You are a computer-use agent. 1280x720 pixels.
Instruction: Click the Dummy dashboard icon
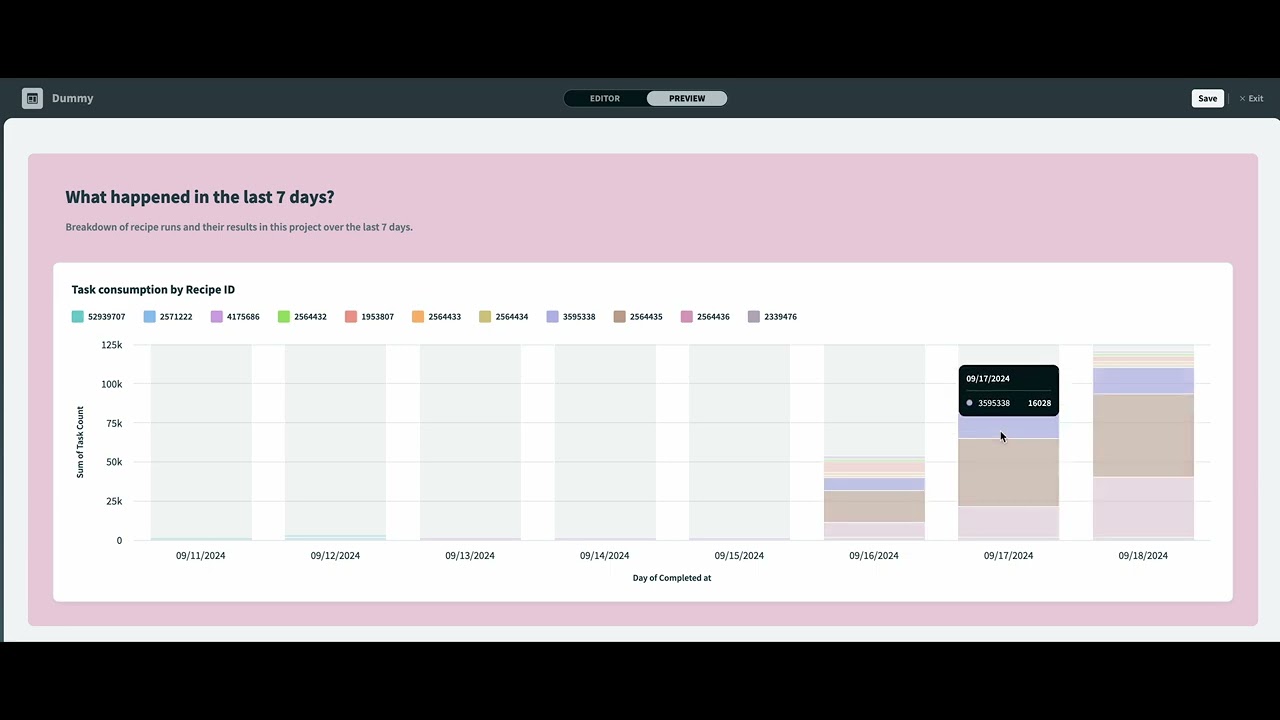pos(32,98)
